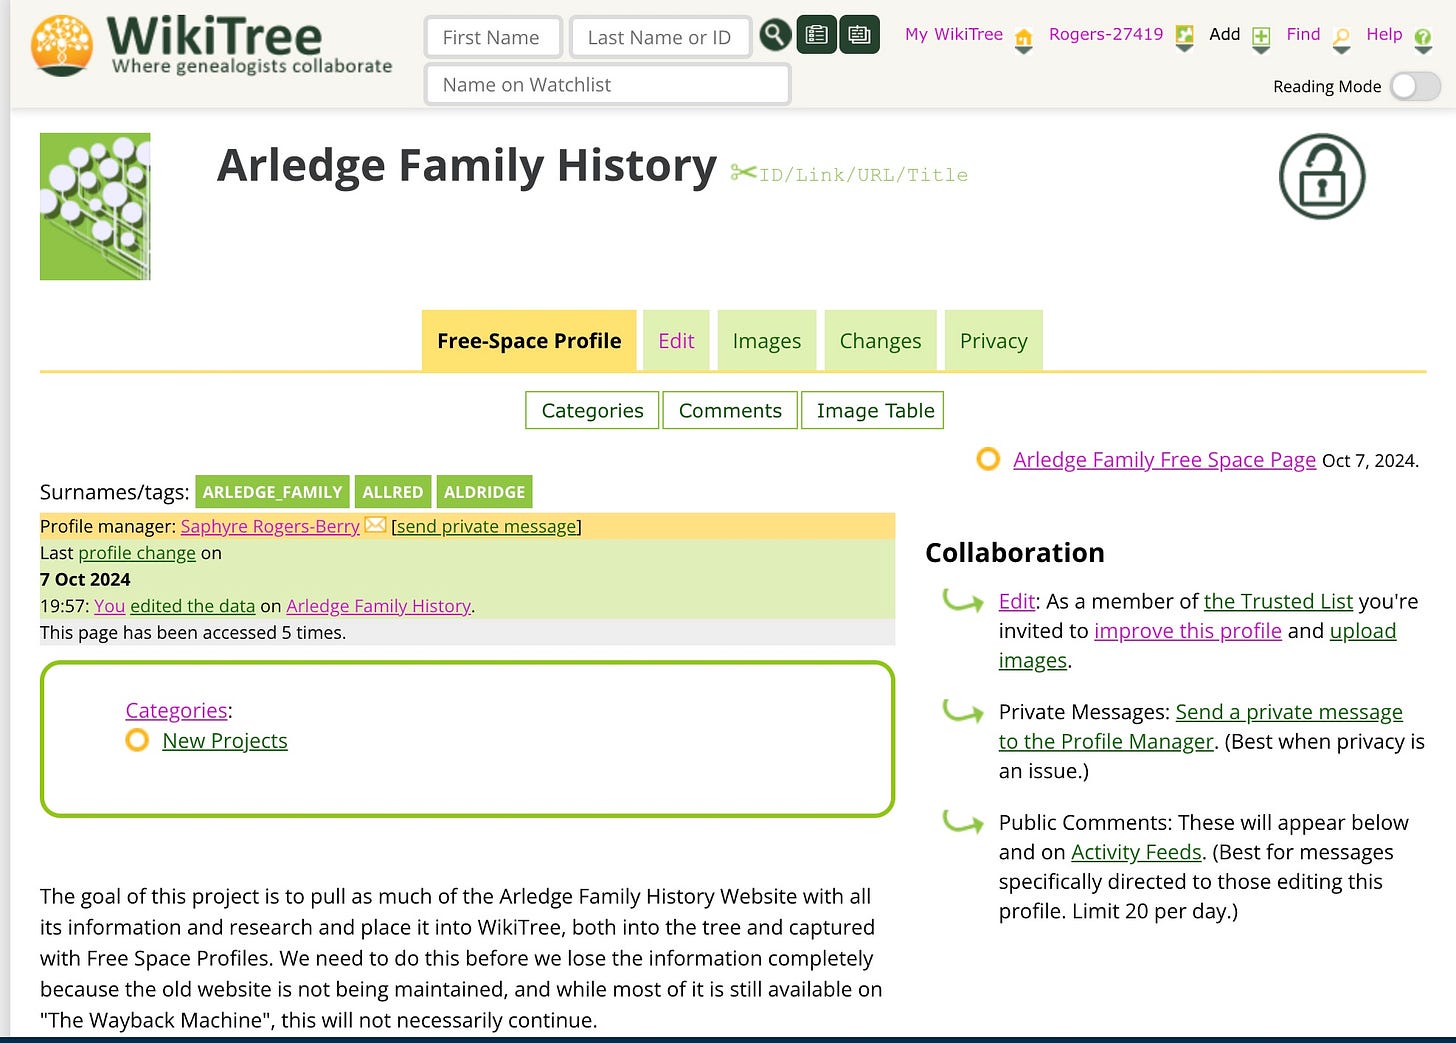Viewport: 1456px width, 1043px height.
Task: Open the Trusted List link
Action: point(1278,601)
